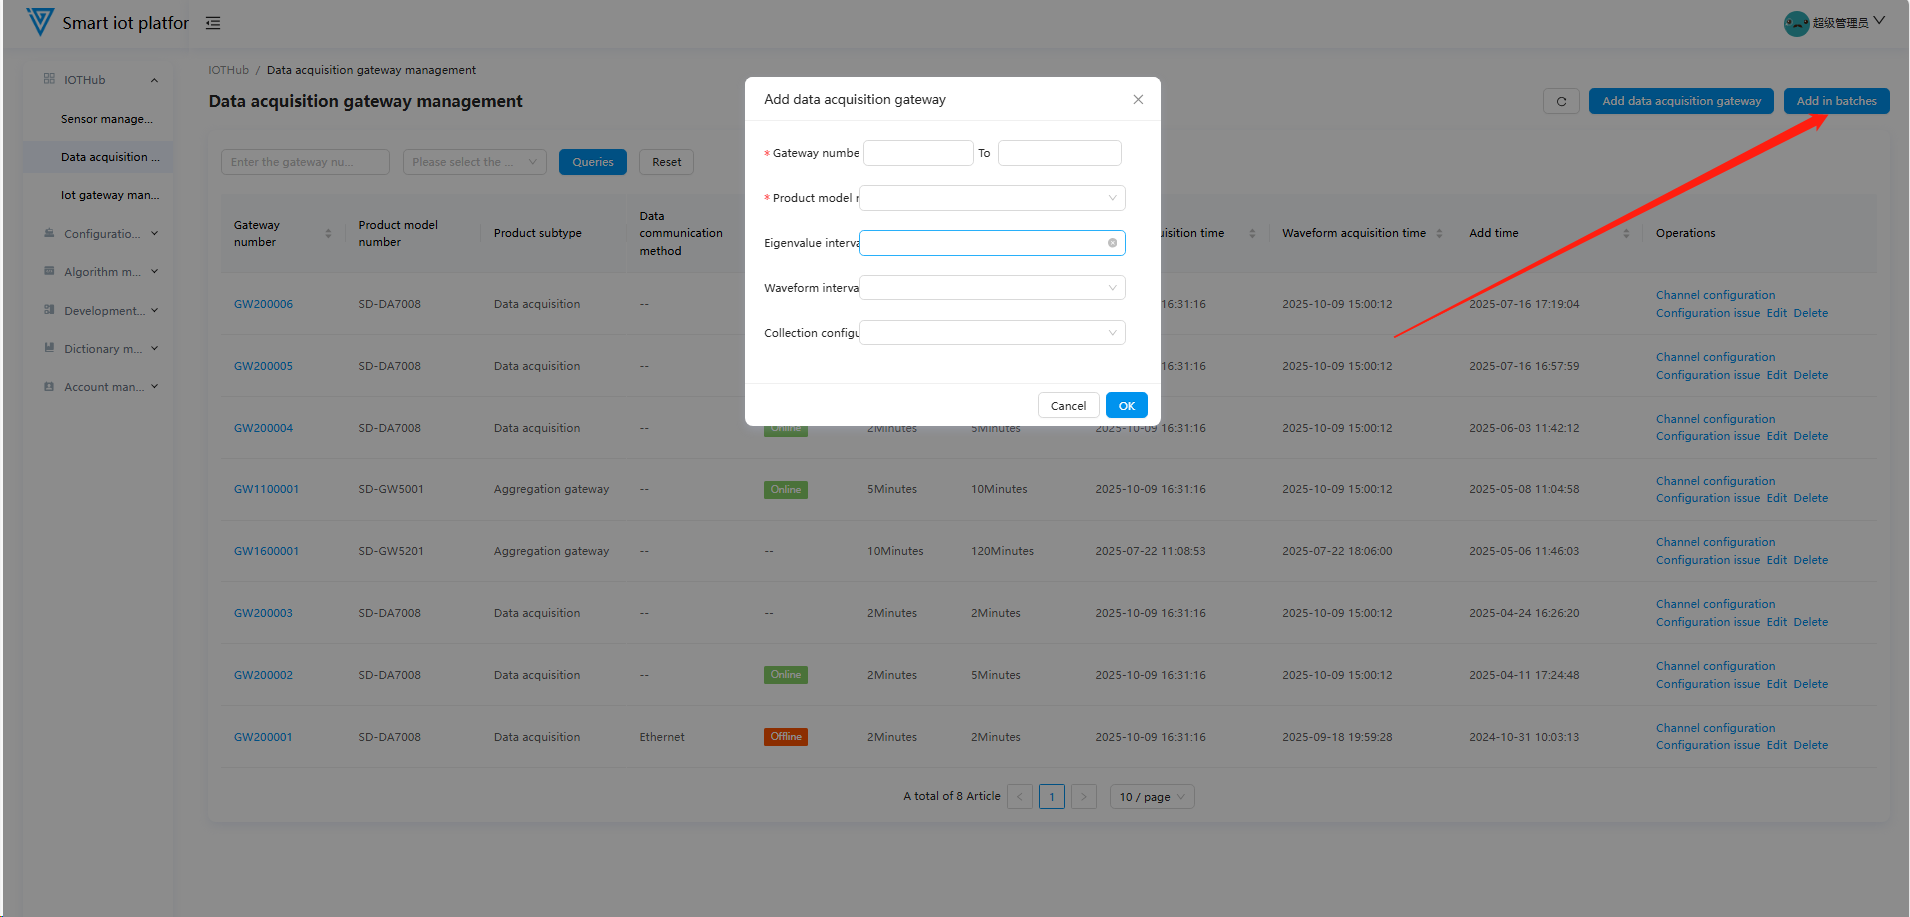Click OK in the add gateway dialog
Image resolution: width=1910 pixels, height=917 pixels.
pos(1127,405)
